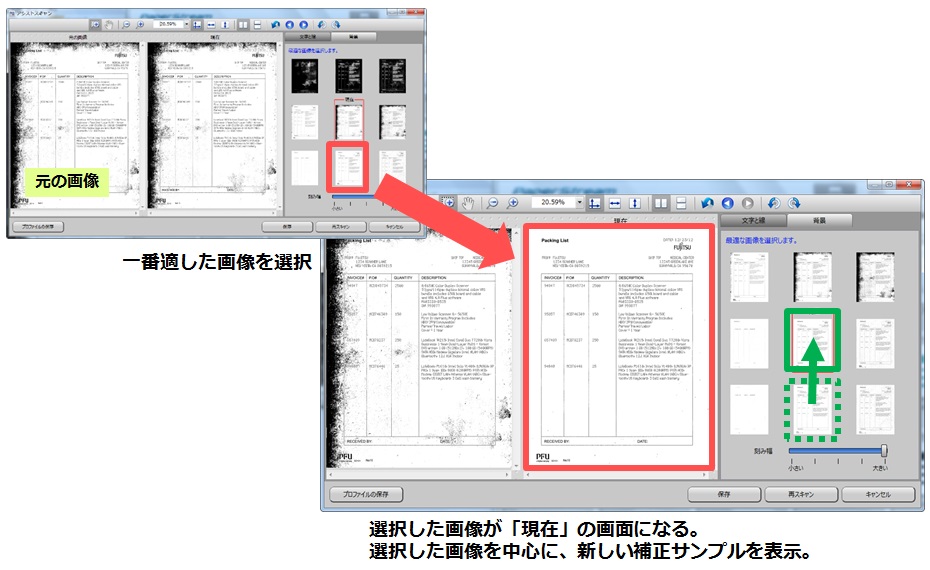Select middle-left faint sample thumbnail in front window
This screenshot has width=930, height=570.
coord(749,343)
